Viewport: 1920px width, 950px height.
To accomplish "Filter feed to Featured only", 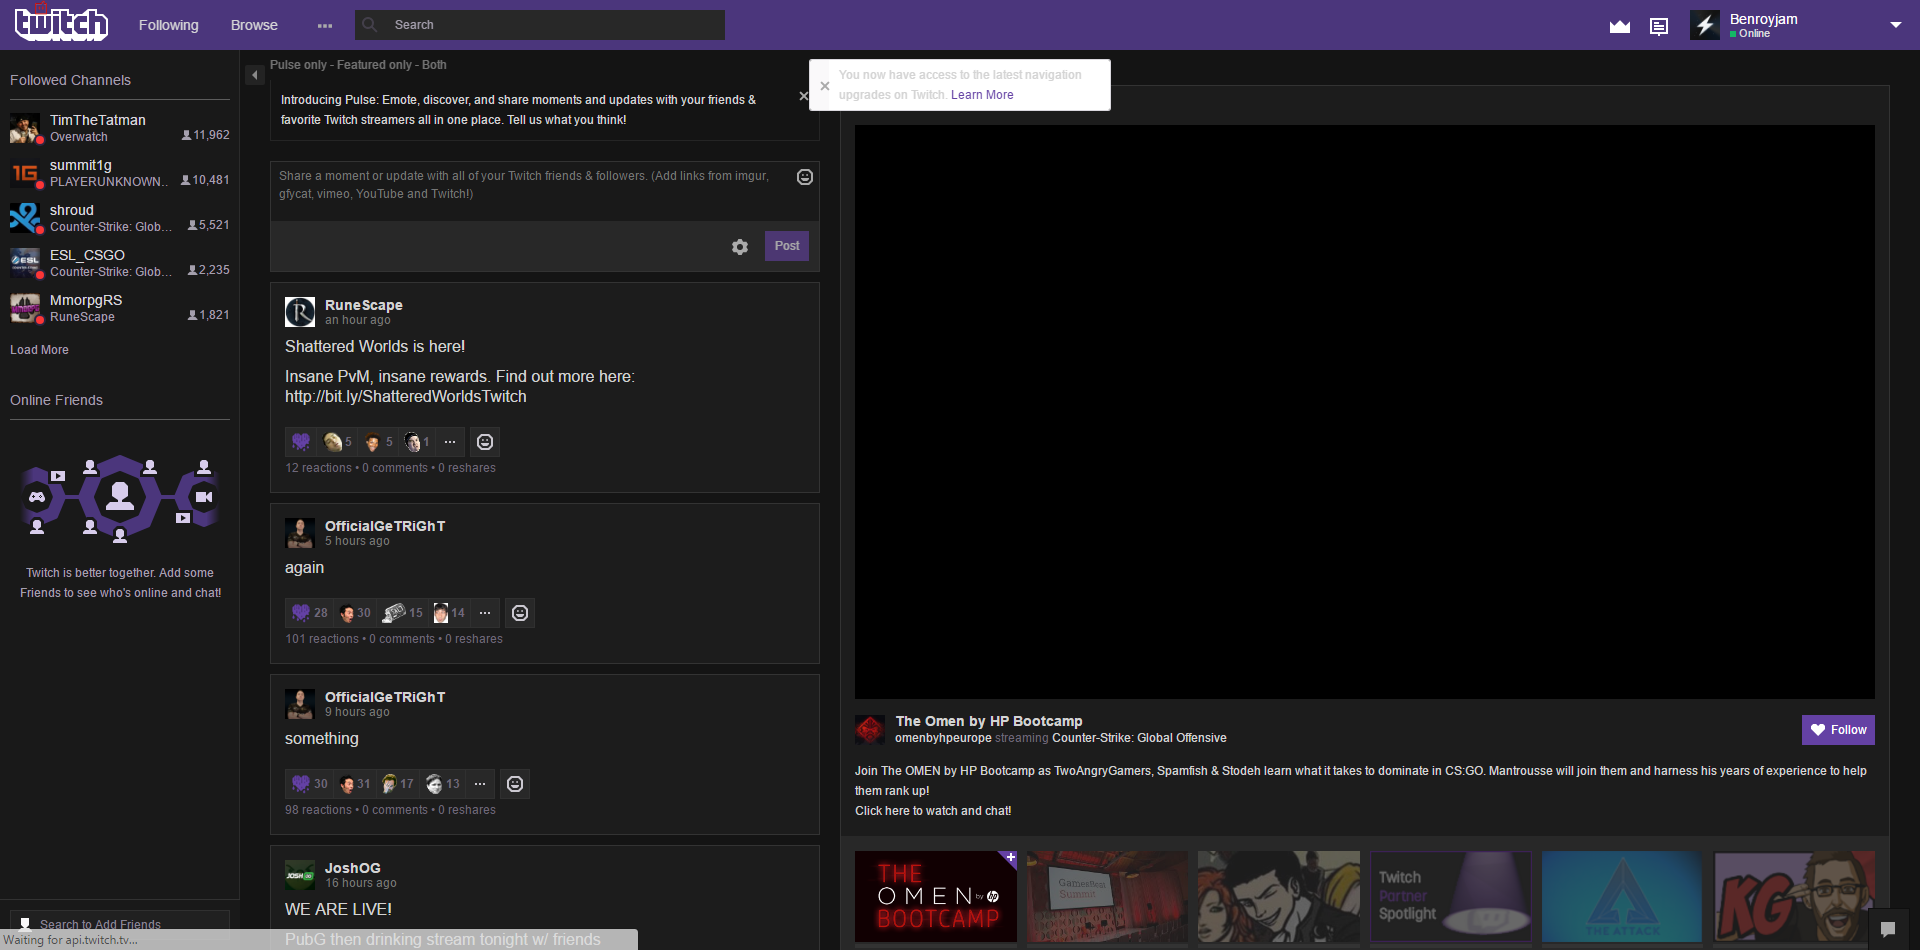I will click(x=374, y=65).
